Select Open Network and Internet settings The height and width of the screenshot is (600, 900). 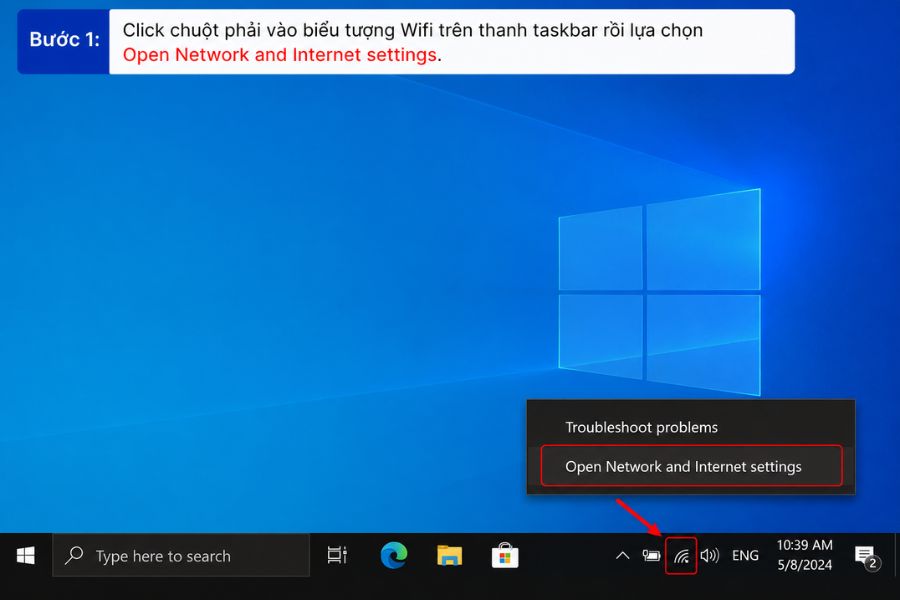coord(691,466)
